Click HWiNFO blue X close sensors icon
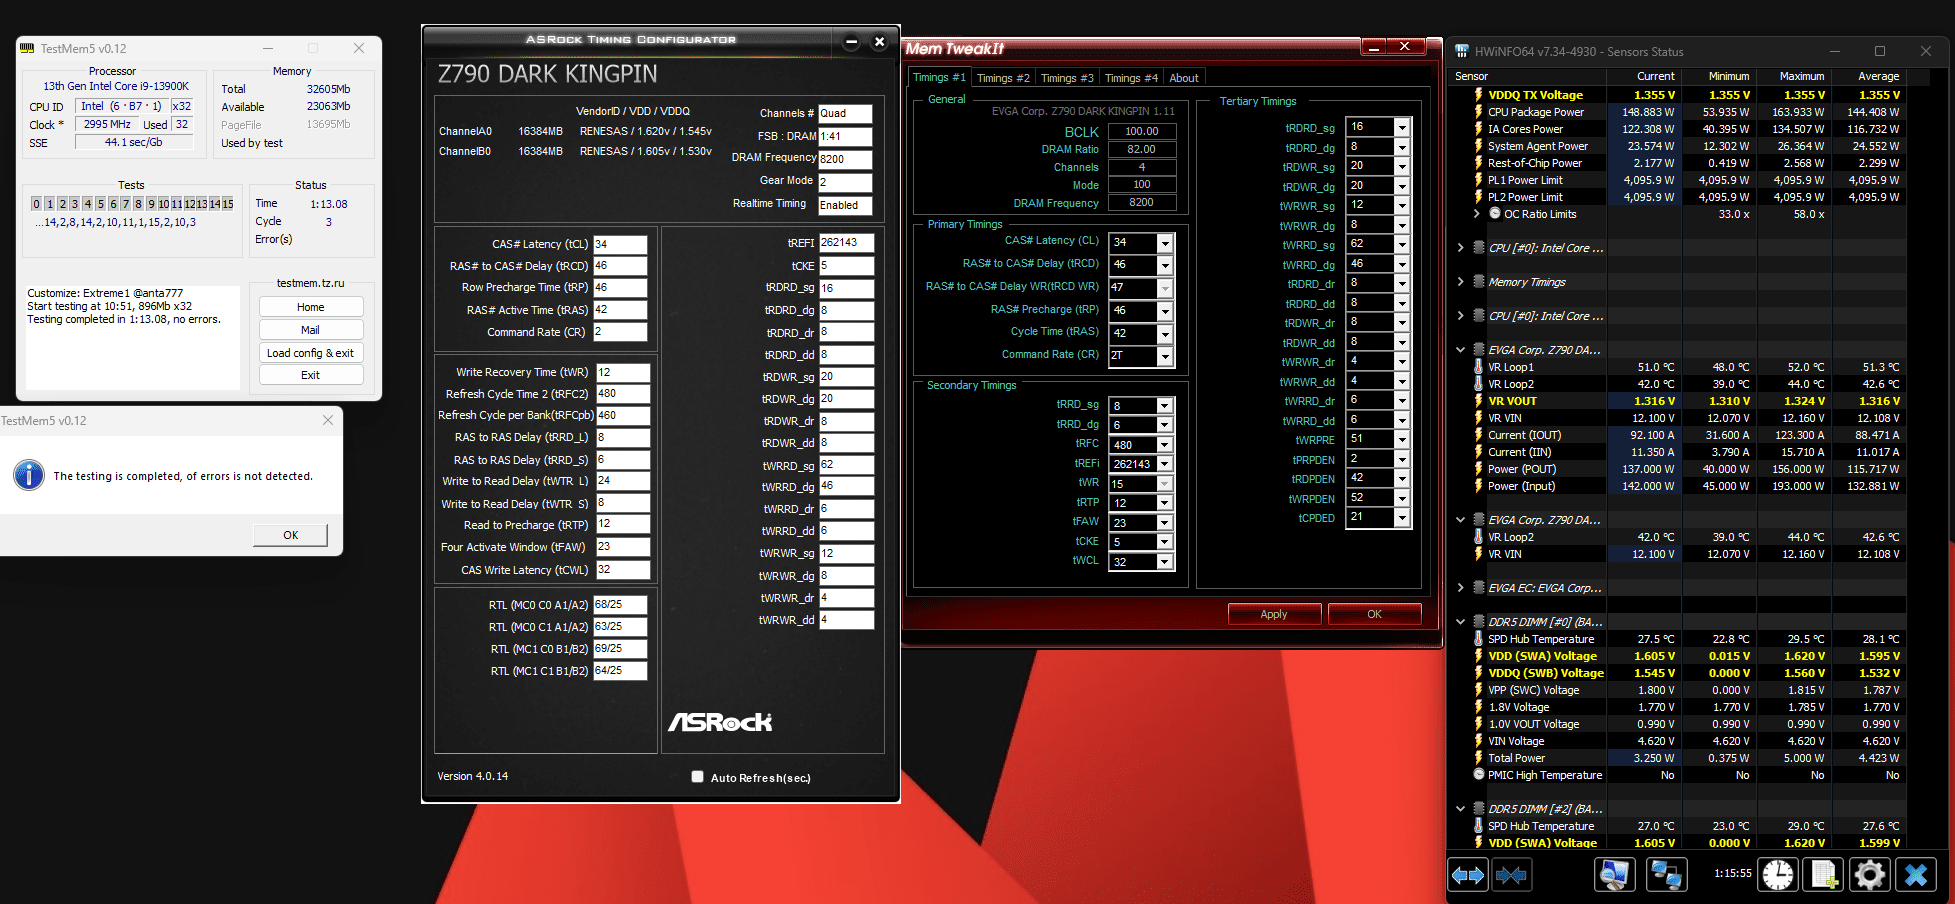This screenshot has width=1955, height=904. 1916,875
